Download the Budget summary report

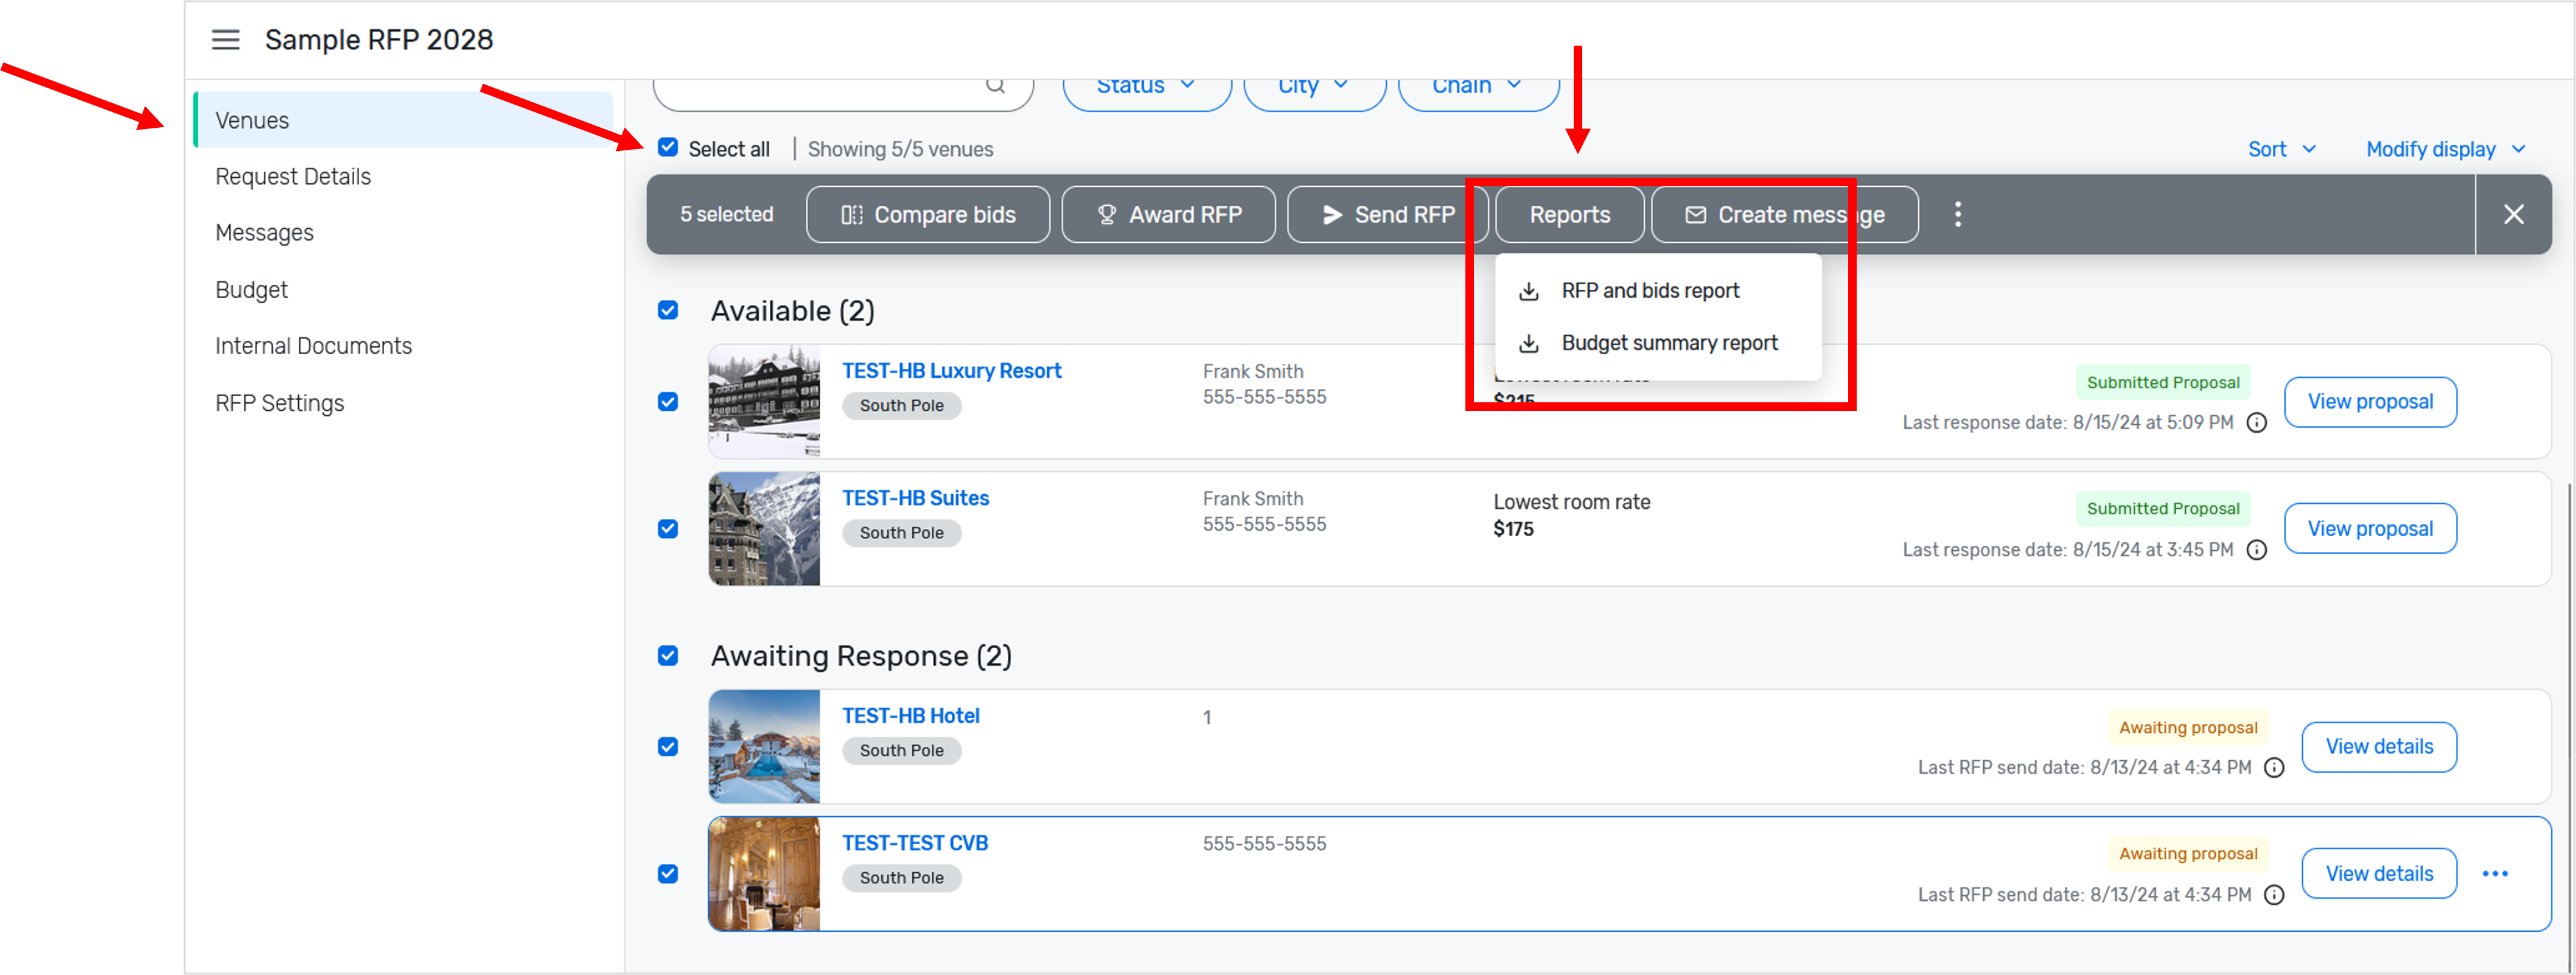[1669, 343]
